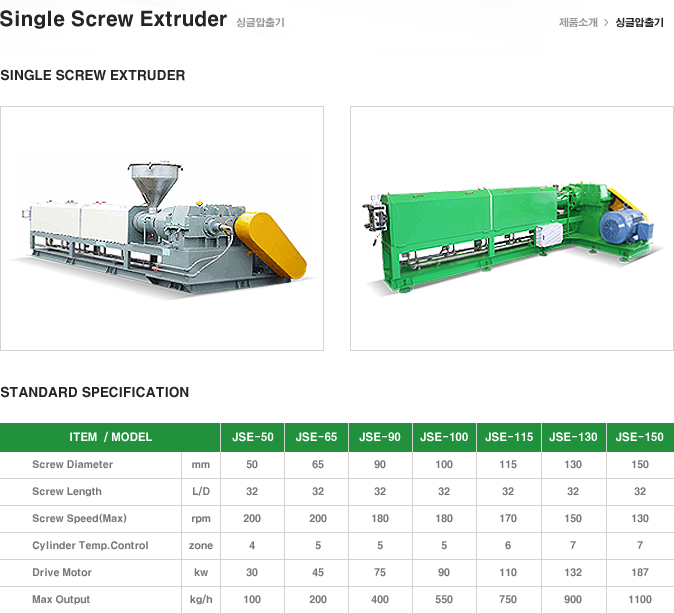This screenshot has height=614, width=674.
Task: Click the JSE-50 column header
Action: click(x=252, y=437)
